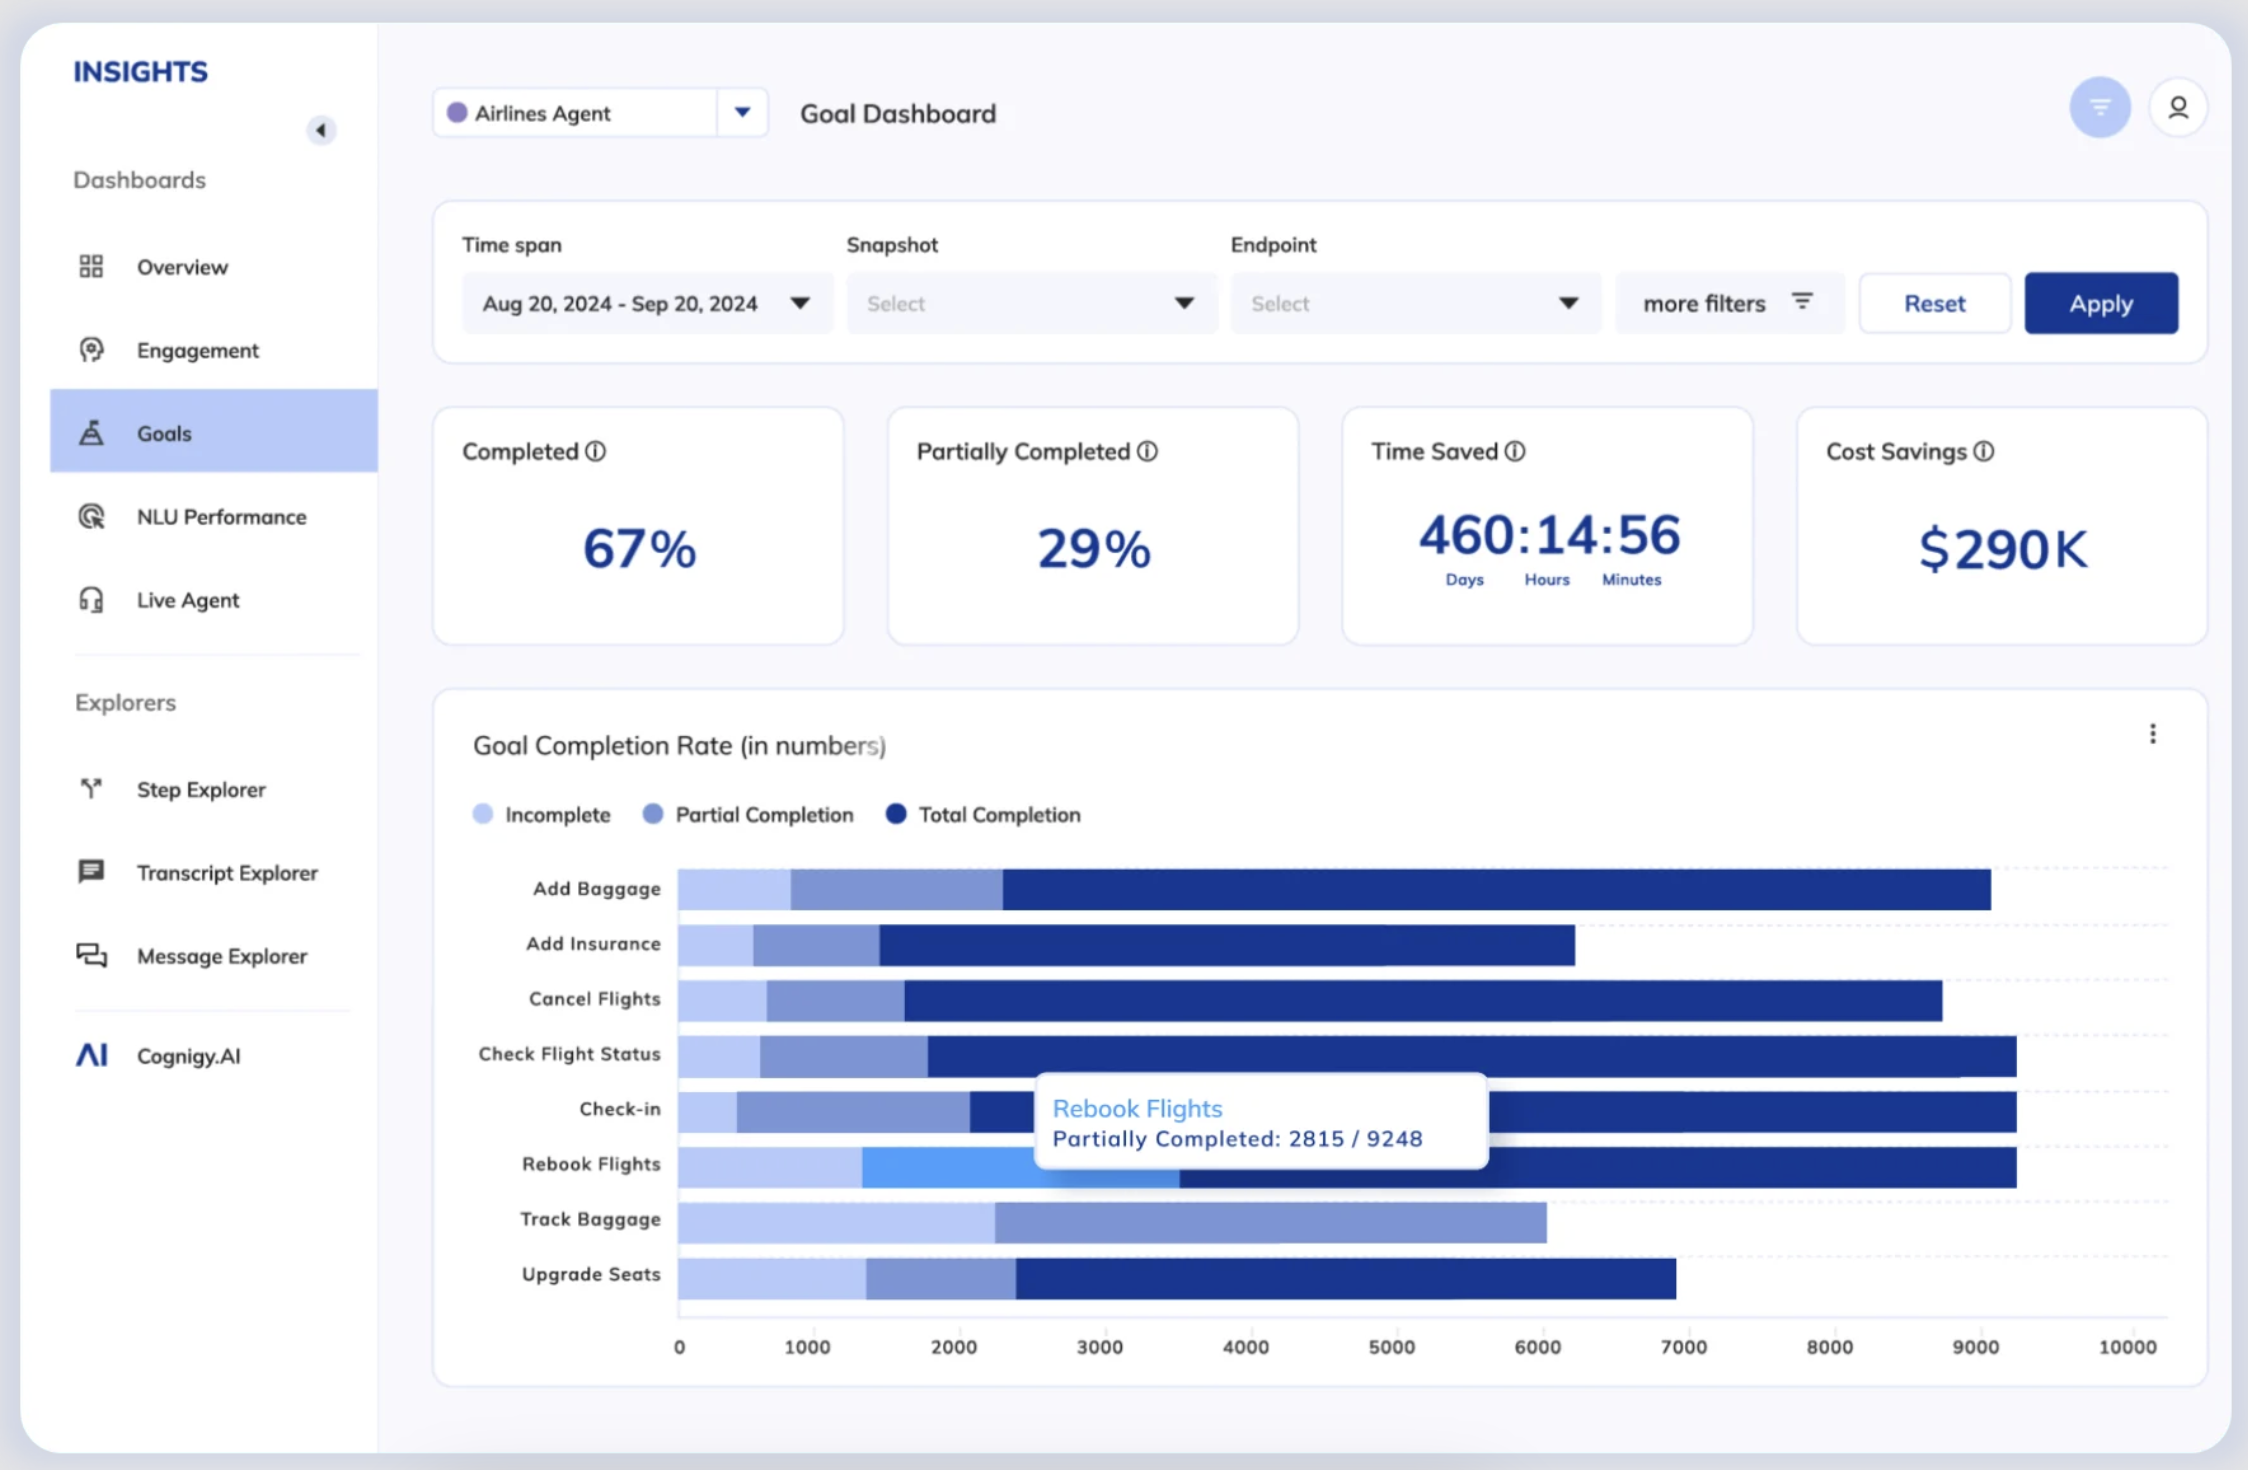Click Add Baggage total completion bar

[1496, 889]
